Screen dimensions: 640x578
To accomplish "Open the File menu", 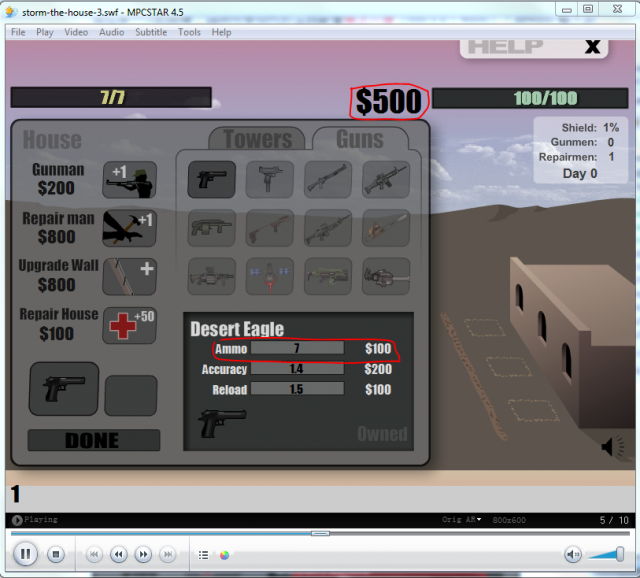I will [x=18, y=32].
